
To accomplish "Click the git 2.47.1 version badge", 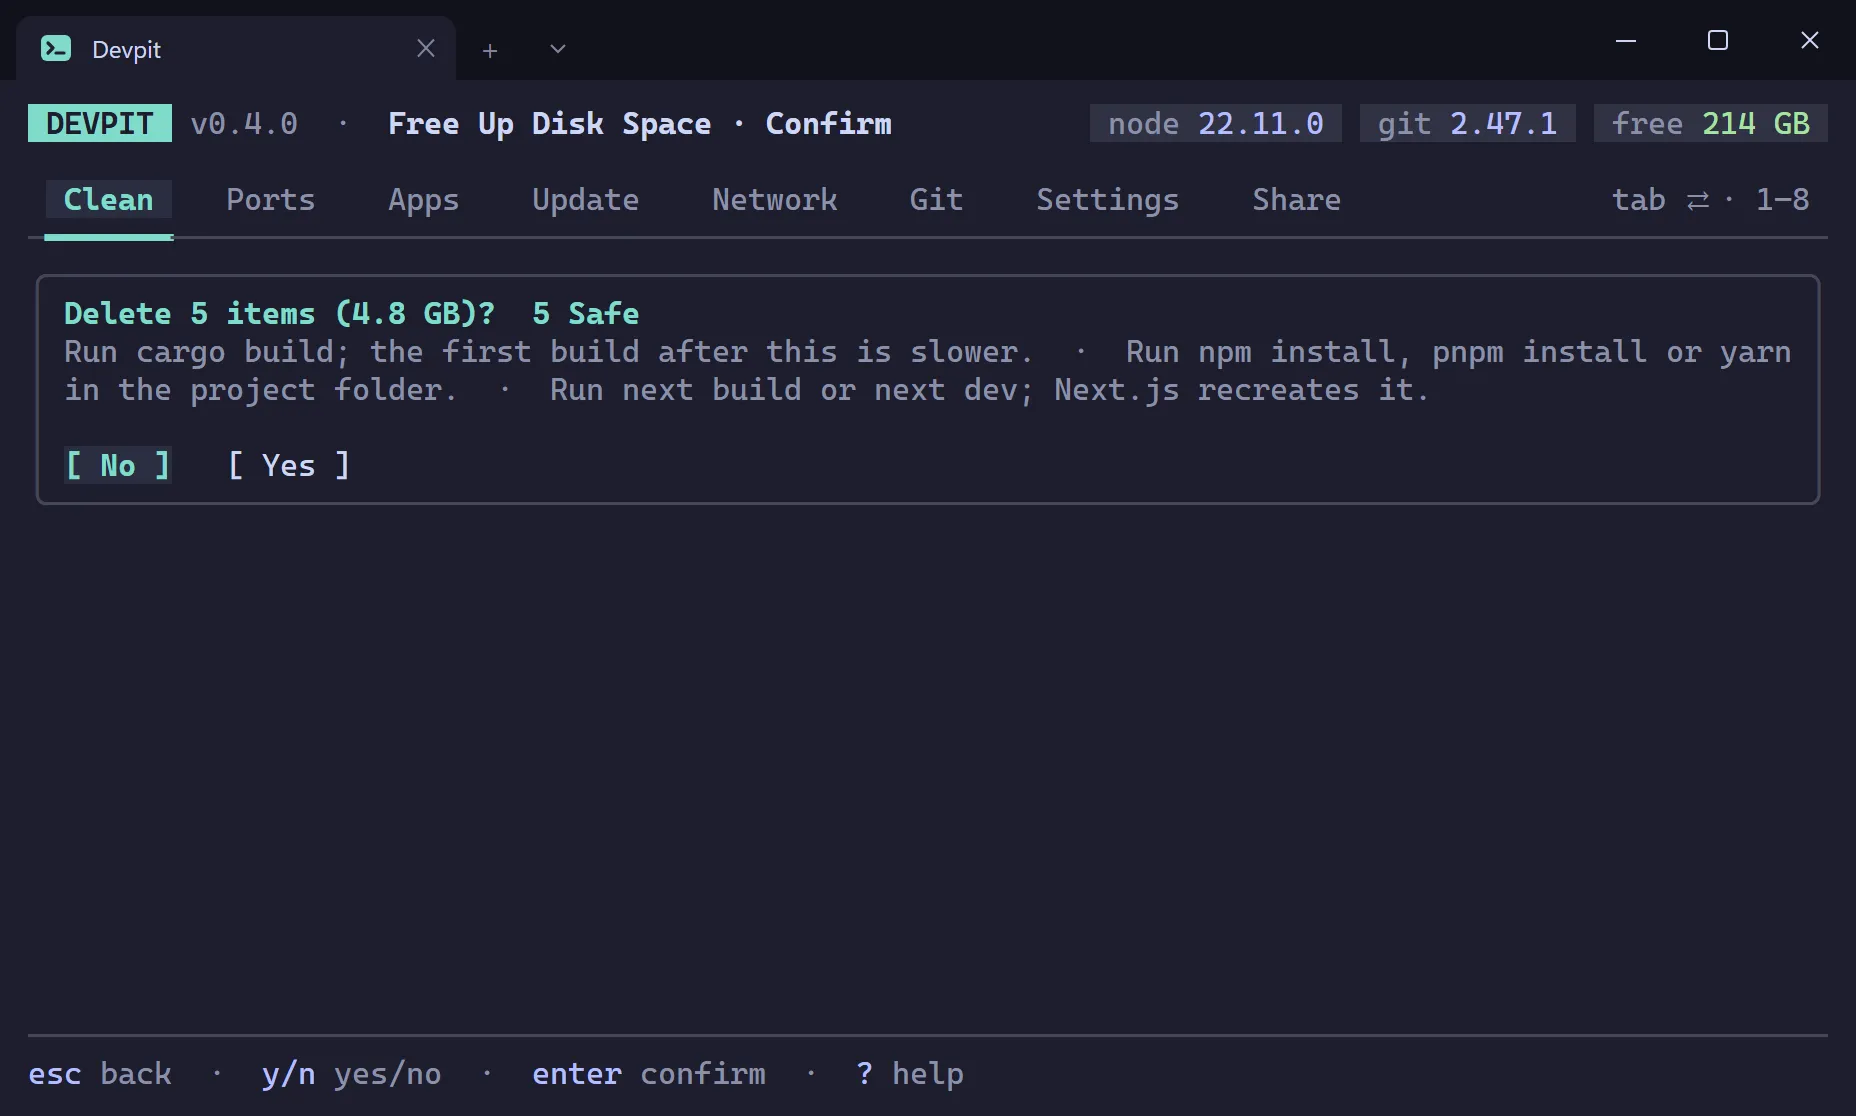I will coord(1468,123).
